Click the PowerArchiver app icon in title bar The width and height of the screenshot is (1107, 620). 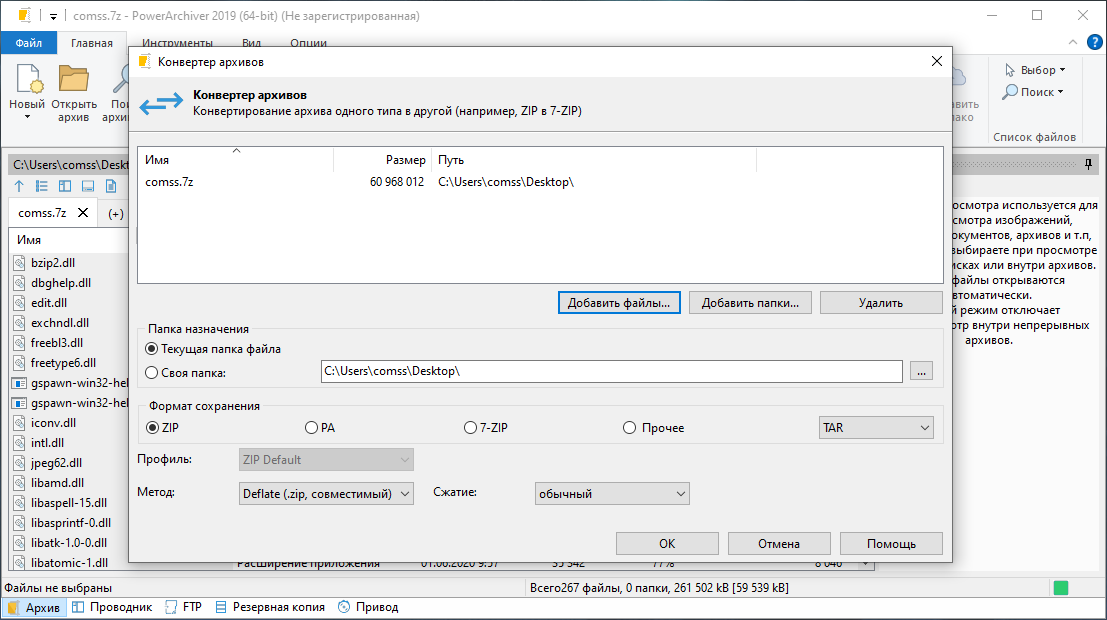point(25,16)
